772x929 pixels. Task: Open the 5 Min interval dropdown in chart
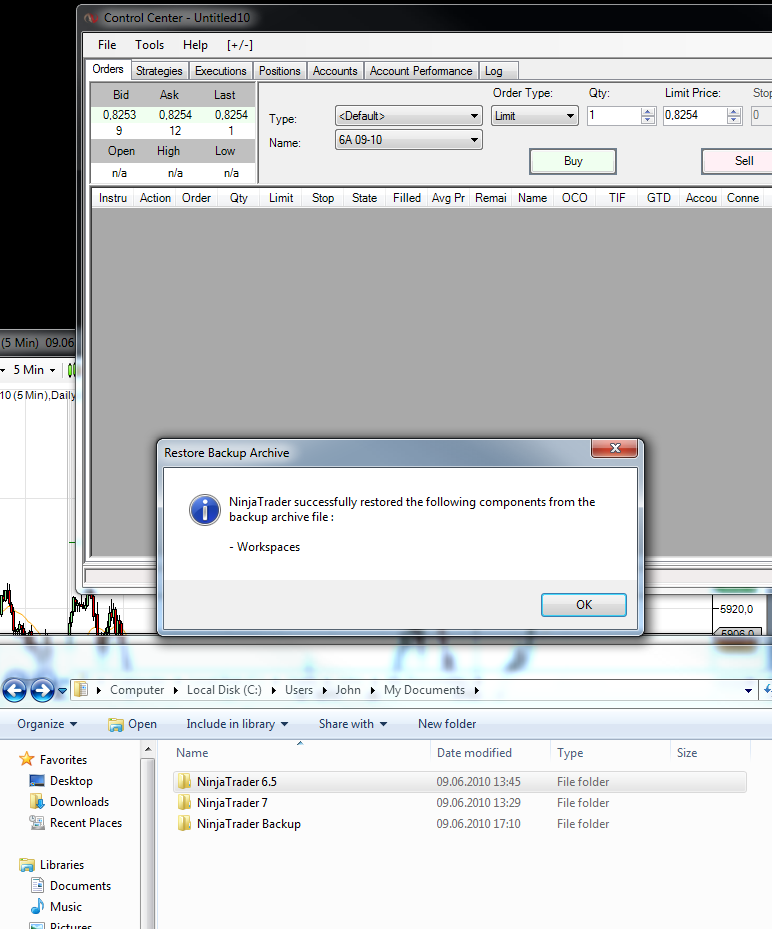[x=33, y=370]
